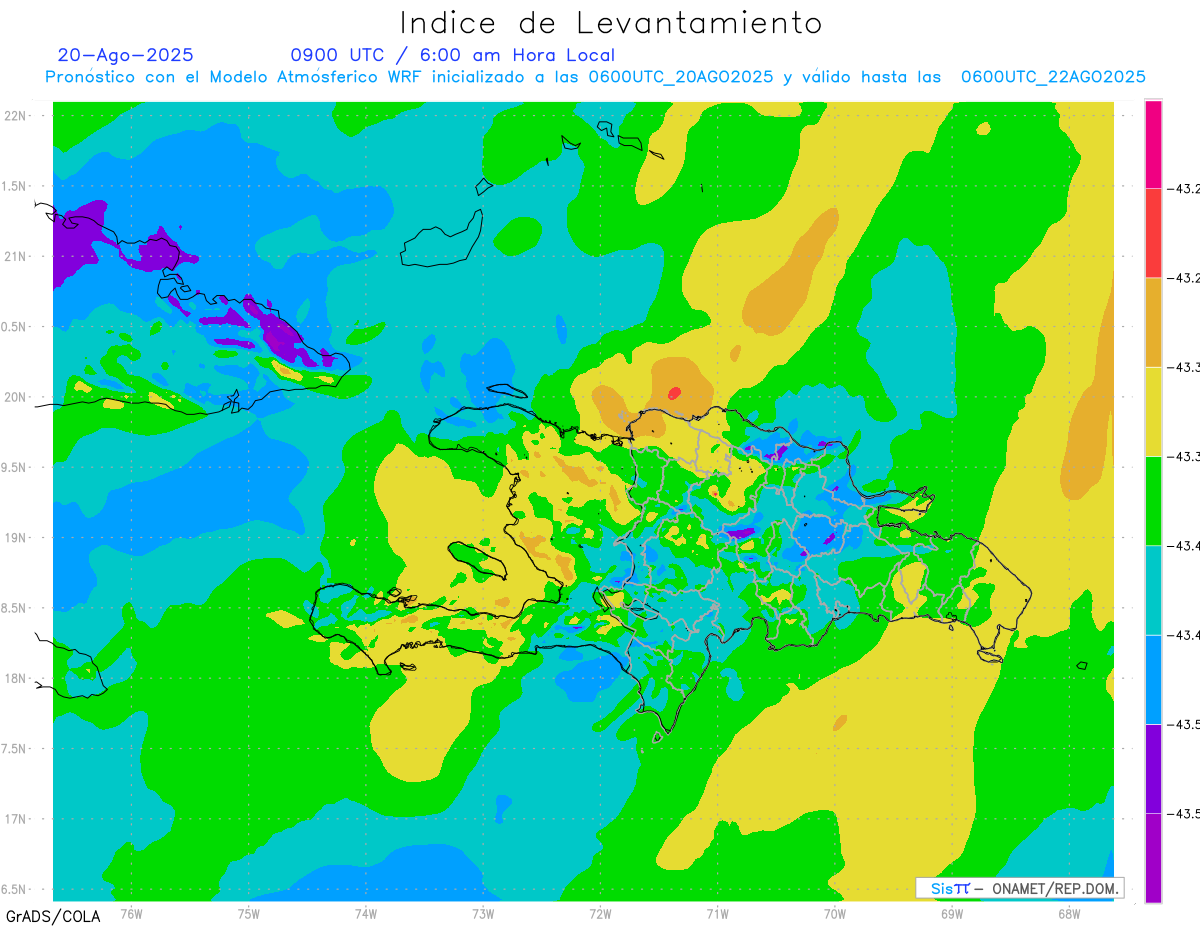
Task: Select the green swatch in the legend bar
Action: [1153, 500]
